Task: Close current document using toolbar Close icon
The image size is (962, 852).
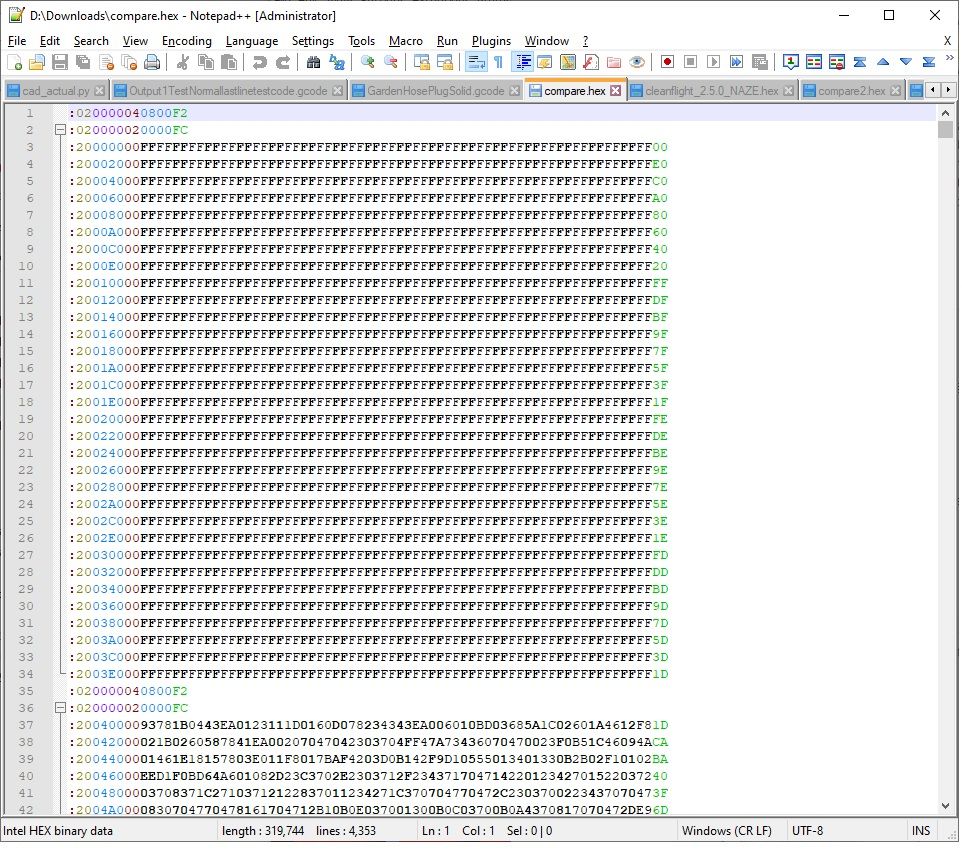Action: (x=106, y=62)
